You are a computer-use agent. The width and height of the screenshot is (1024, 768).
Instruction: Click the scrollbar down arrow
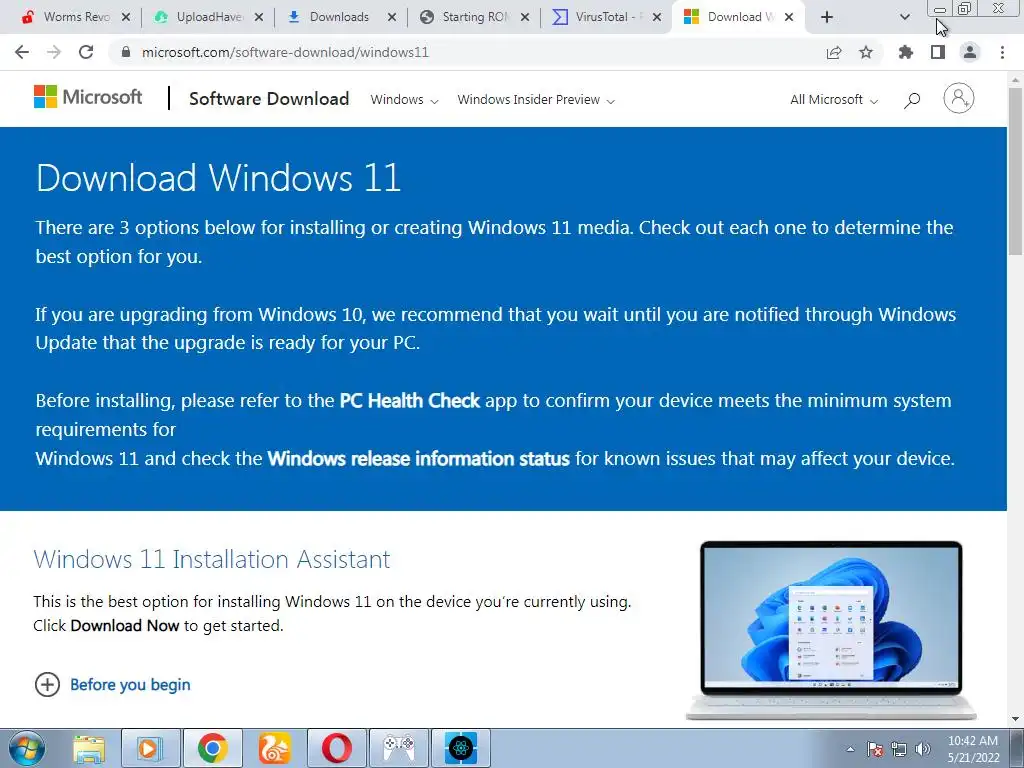point(1015,719)
